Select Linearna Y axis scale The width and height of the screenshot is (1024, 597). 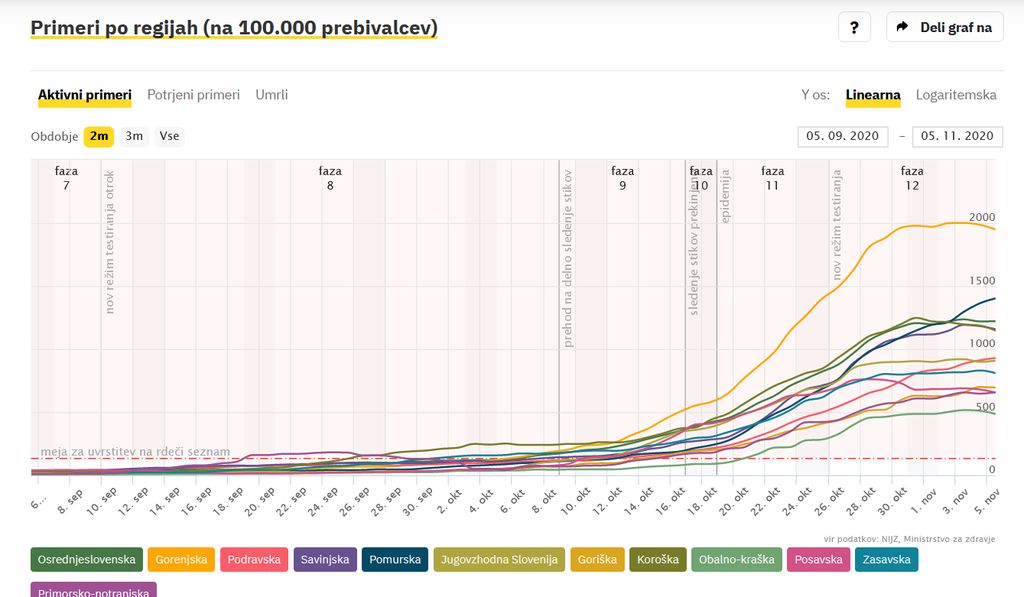(873, 95)
